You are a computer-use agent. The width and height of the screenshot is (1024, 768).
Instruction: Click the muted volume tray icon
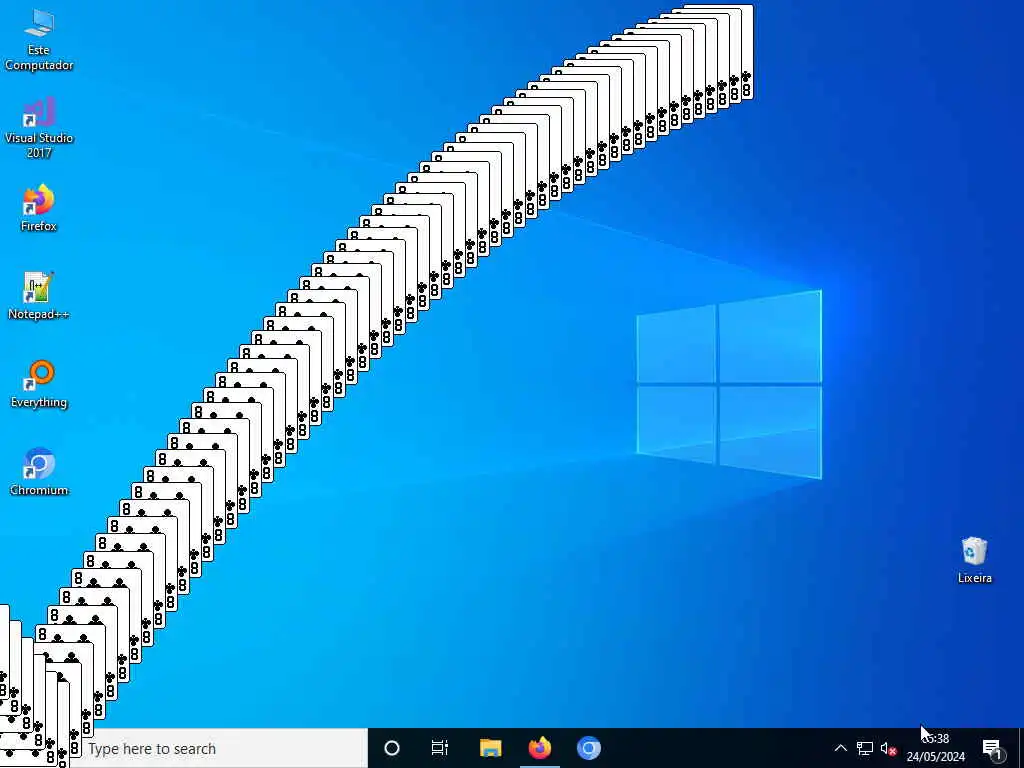(x=888, y=748)
